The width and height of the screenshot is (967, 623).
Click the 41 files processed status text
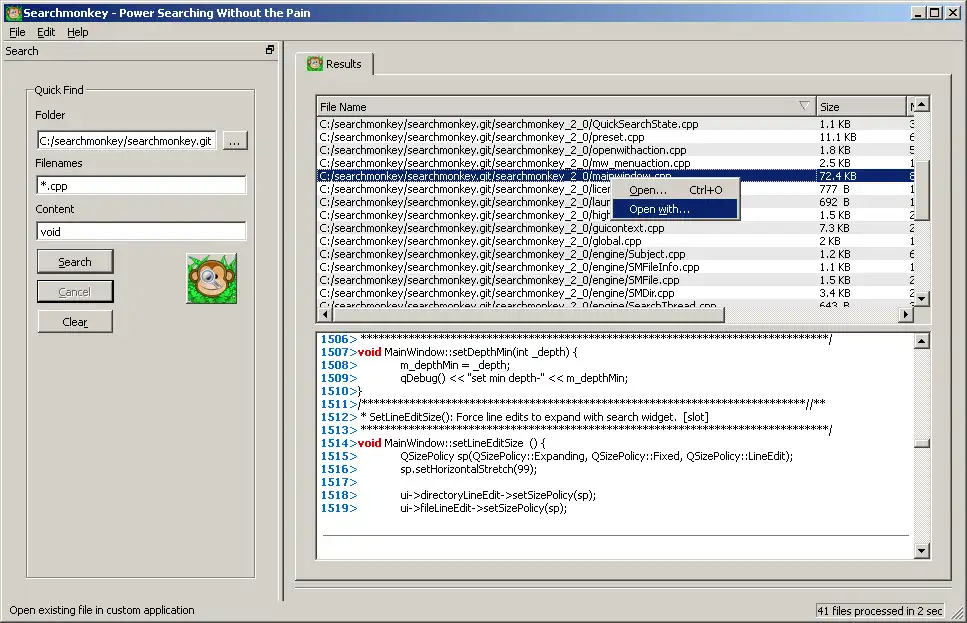point(880,611)
